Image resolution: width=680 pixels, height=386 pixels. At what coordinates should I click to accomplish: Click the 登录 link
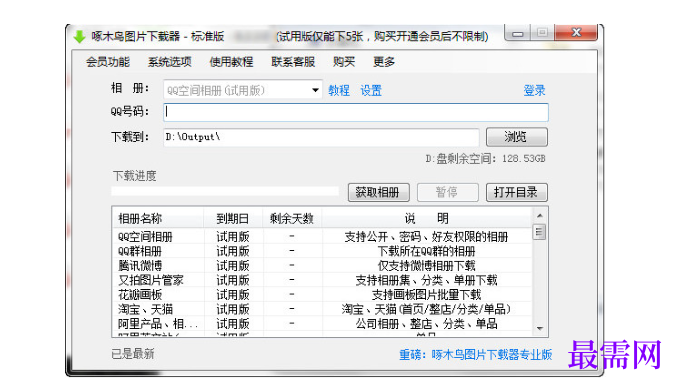click(534, 90)
